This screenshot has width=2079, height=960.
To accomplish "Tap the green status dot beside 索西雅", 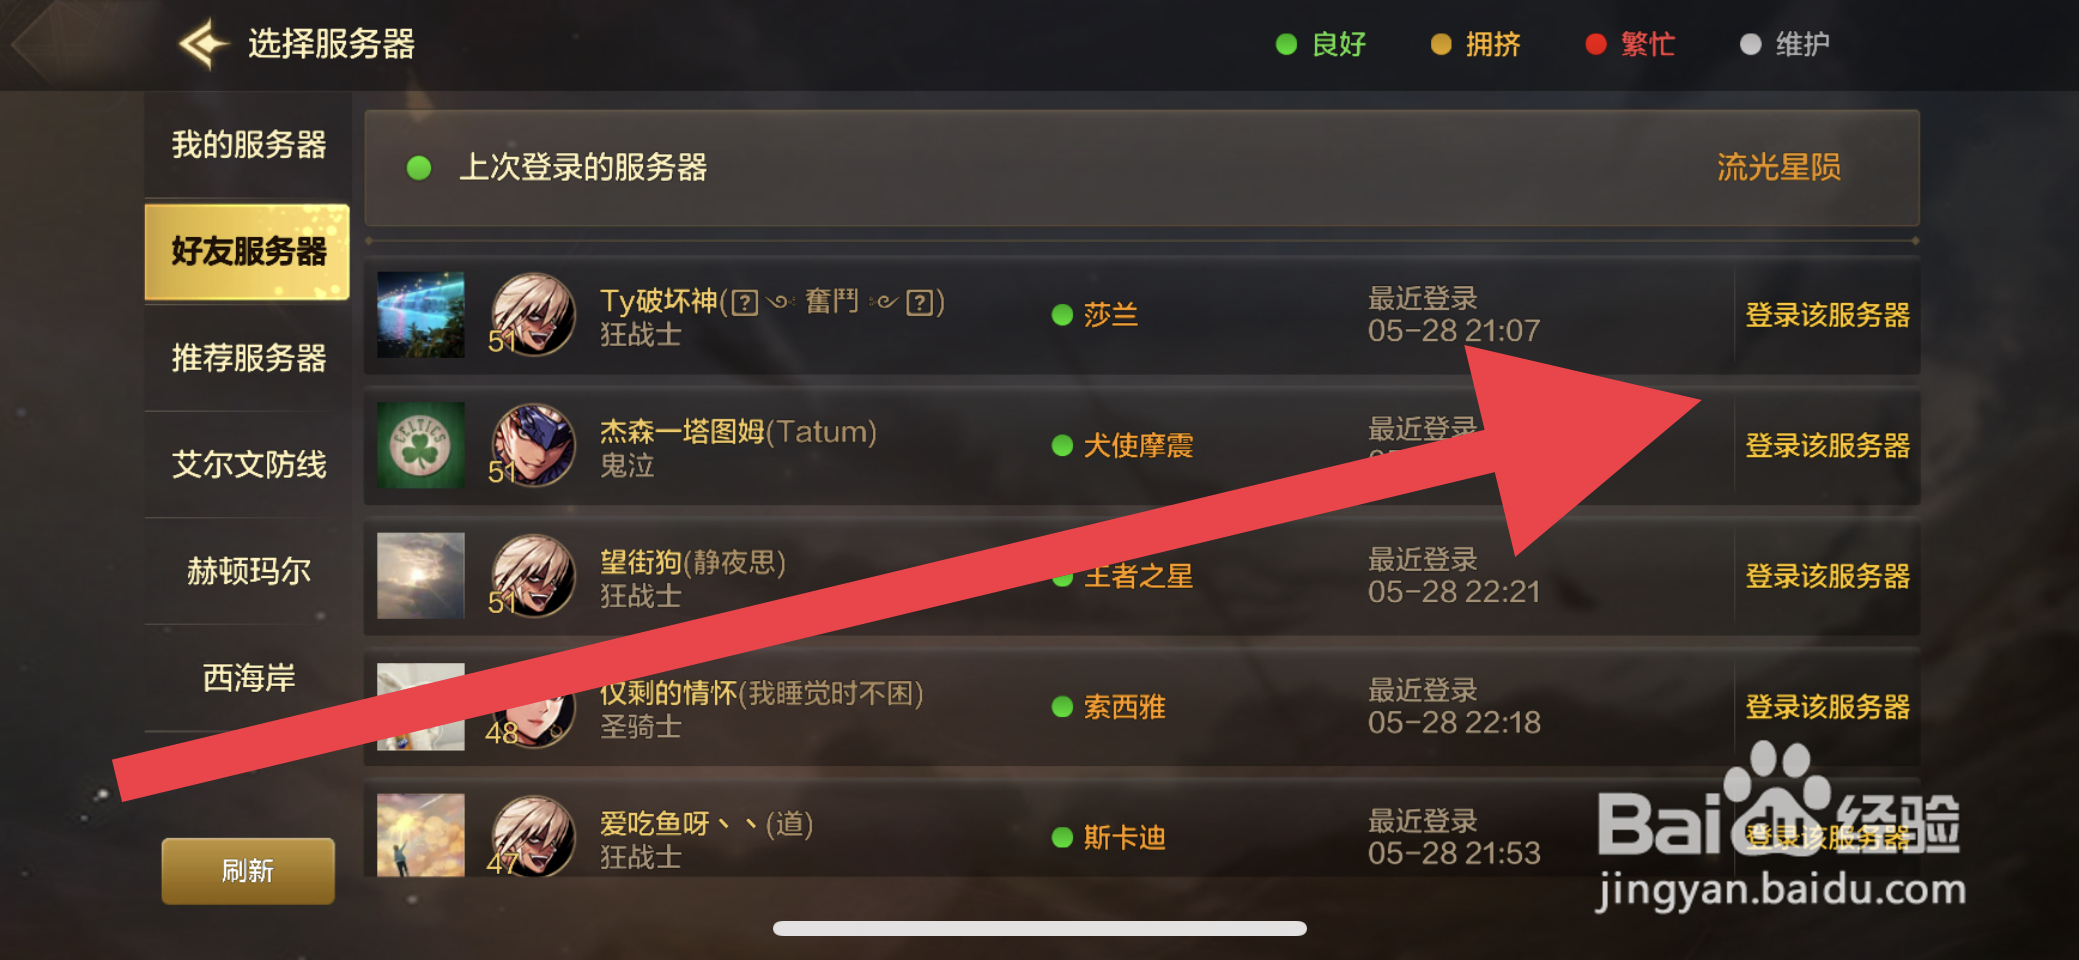I will 1062,707.
